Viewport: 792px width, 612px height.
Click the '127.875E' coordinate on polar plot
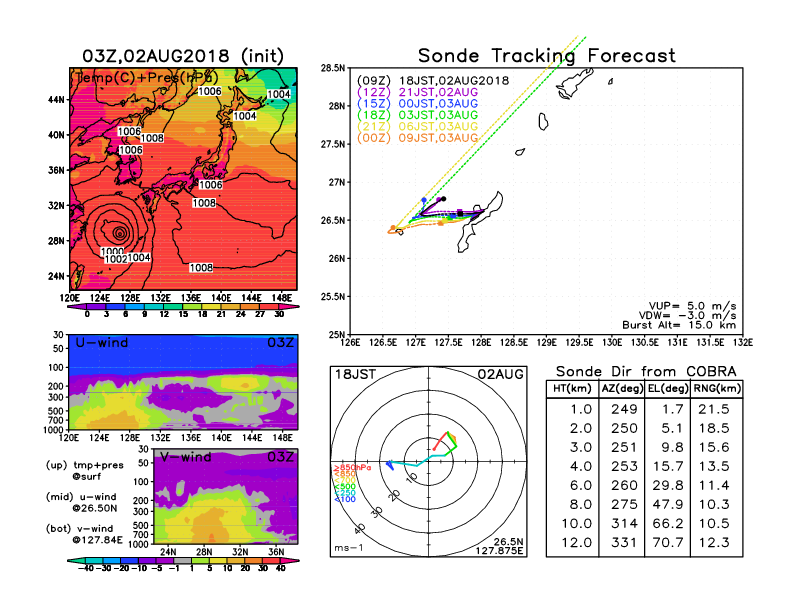tap(499, 550)
